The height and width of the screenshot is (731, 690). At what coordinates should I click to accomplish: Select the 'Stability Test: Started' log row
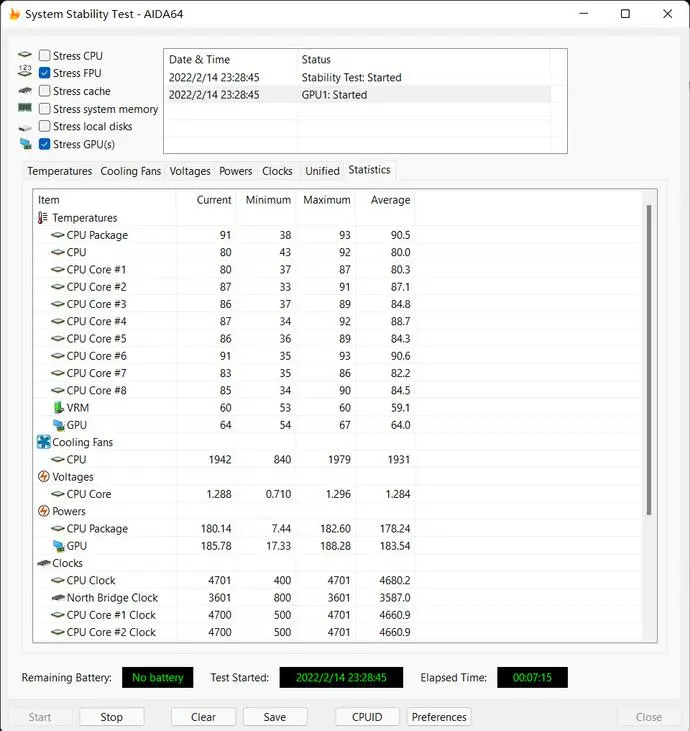(x=359, y=77)
